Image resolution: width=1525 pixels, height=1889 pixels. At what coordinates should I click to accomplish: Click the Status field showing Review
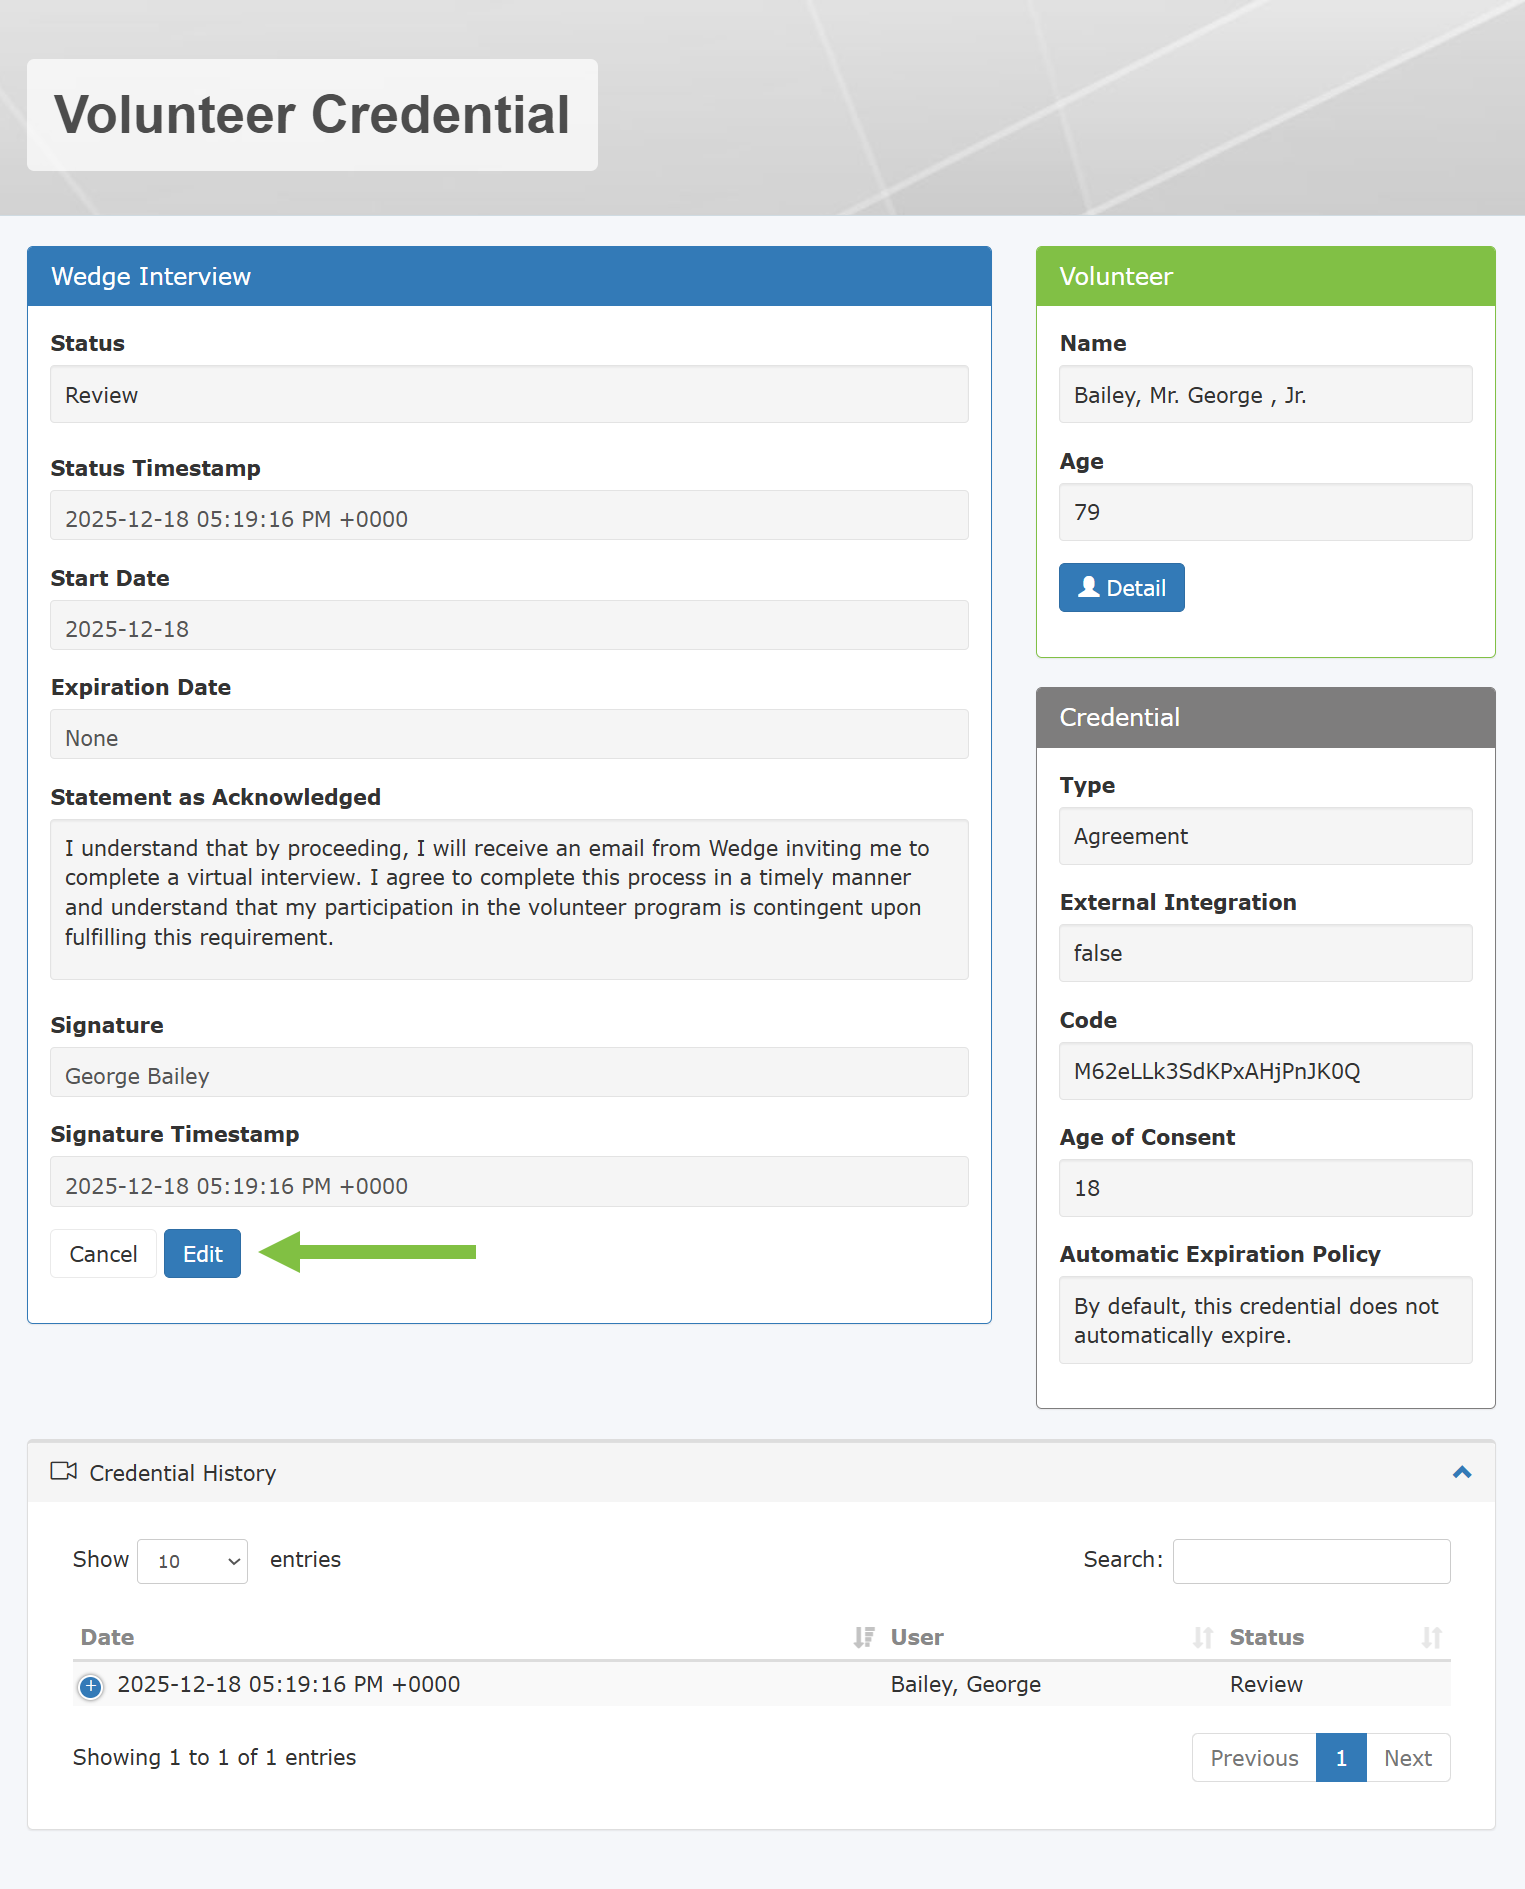tap(509, 394)
